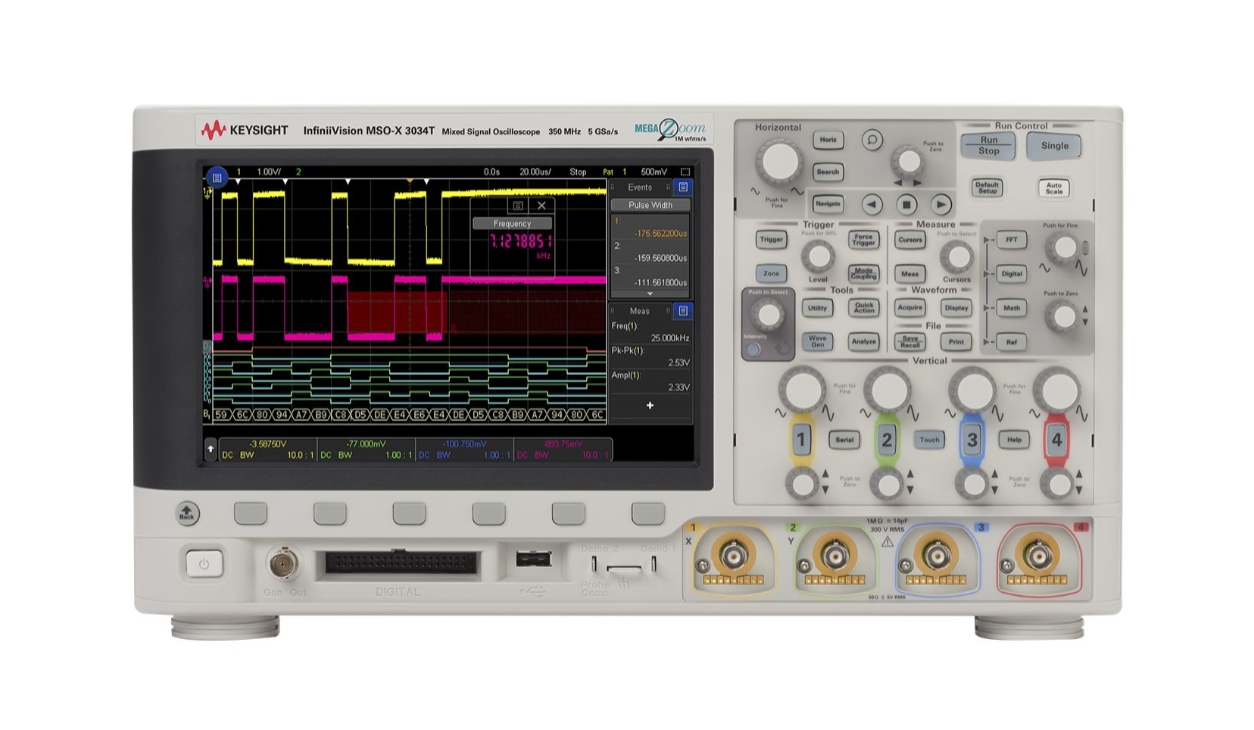The height and width of the screenshot is (730, 1254).
Task: Tap the 20.00us/ timebase readout to change it
Action: (x=535, y=172)
